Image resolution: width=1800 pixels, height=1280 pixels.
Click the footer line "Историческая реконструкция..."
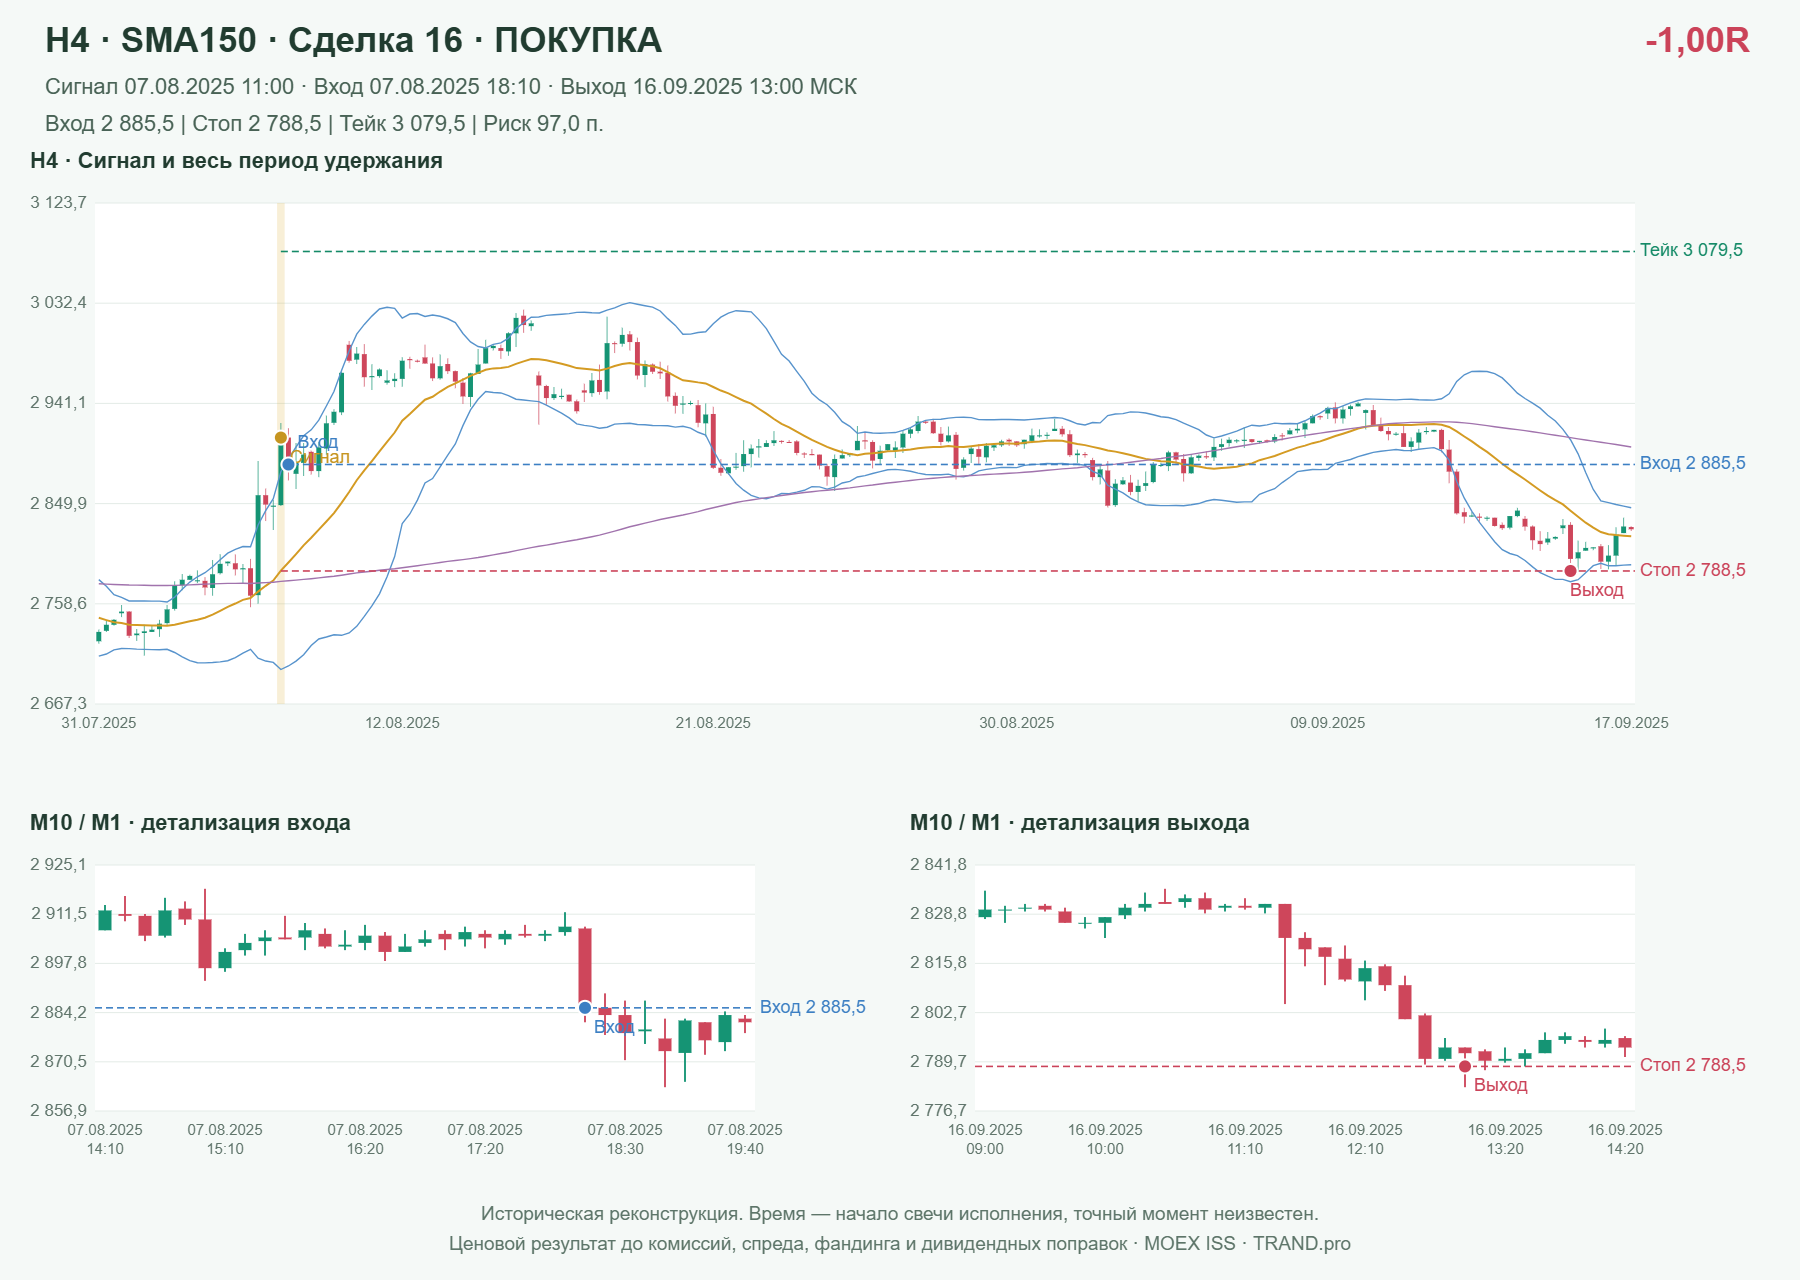(900, 1214)
